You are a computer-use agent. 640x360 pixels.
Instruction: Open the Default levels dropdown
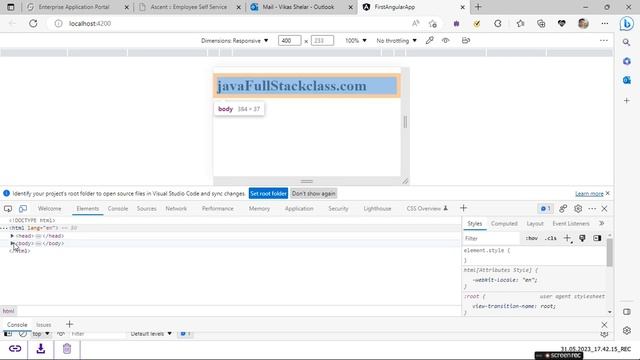pyautogui.click(x=151, y=333)
